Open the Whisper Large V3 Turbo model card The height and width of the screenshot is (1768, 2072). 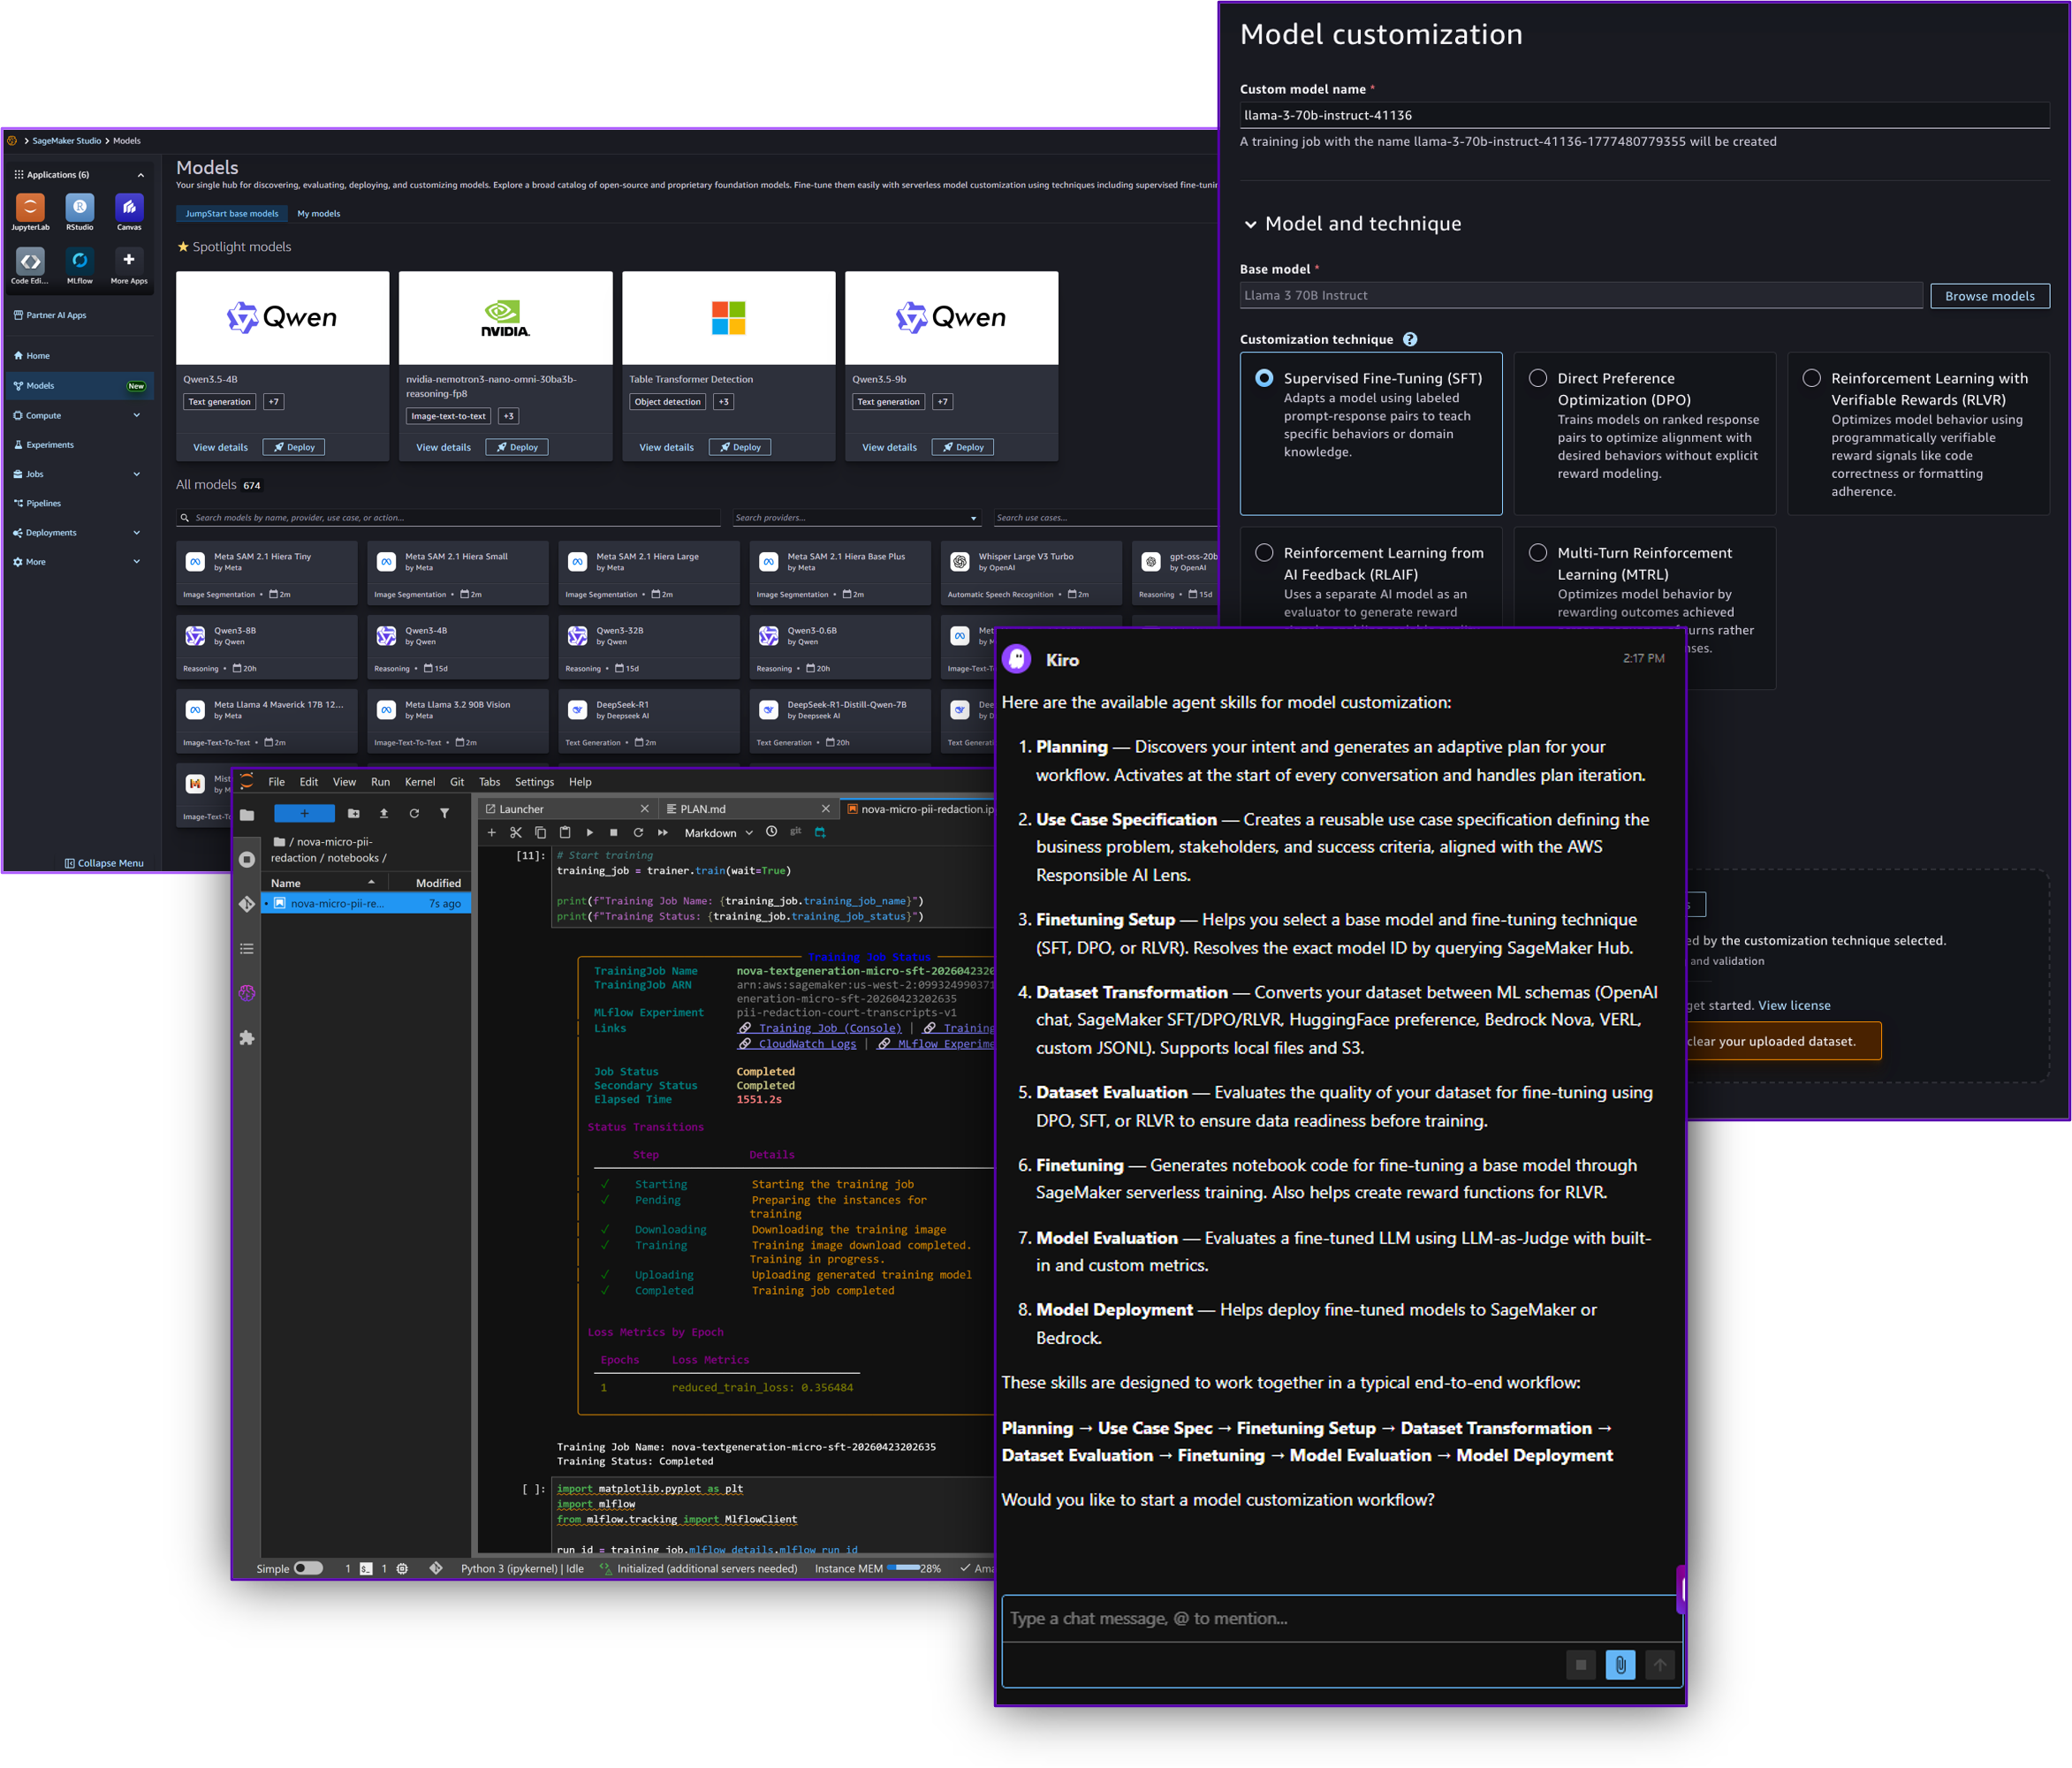[x=1031, y=573]
